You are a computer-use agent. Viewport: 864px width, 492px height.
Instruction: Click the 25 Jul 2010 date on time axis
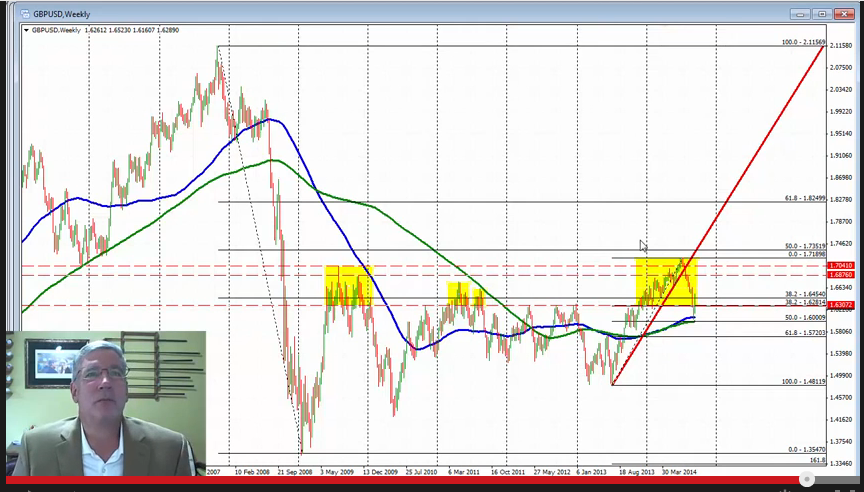[421, 472]
